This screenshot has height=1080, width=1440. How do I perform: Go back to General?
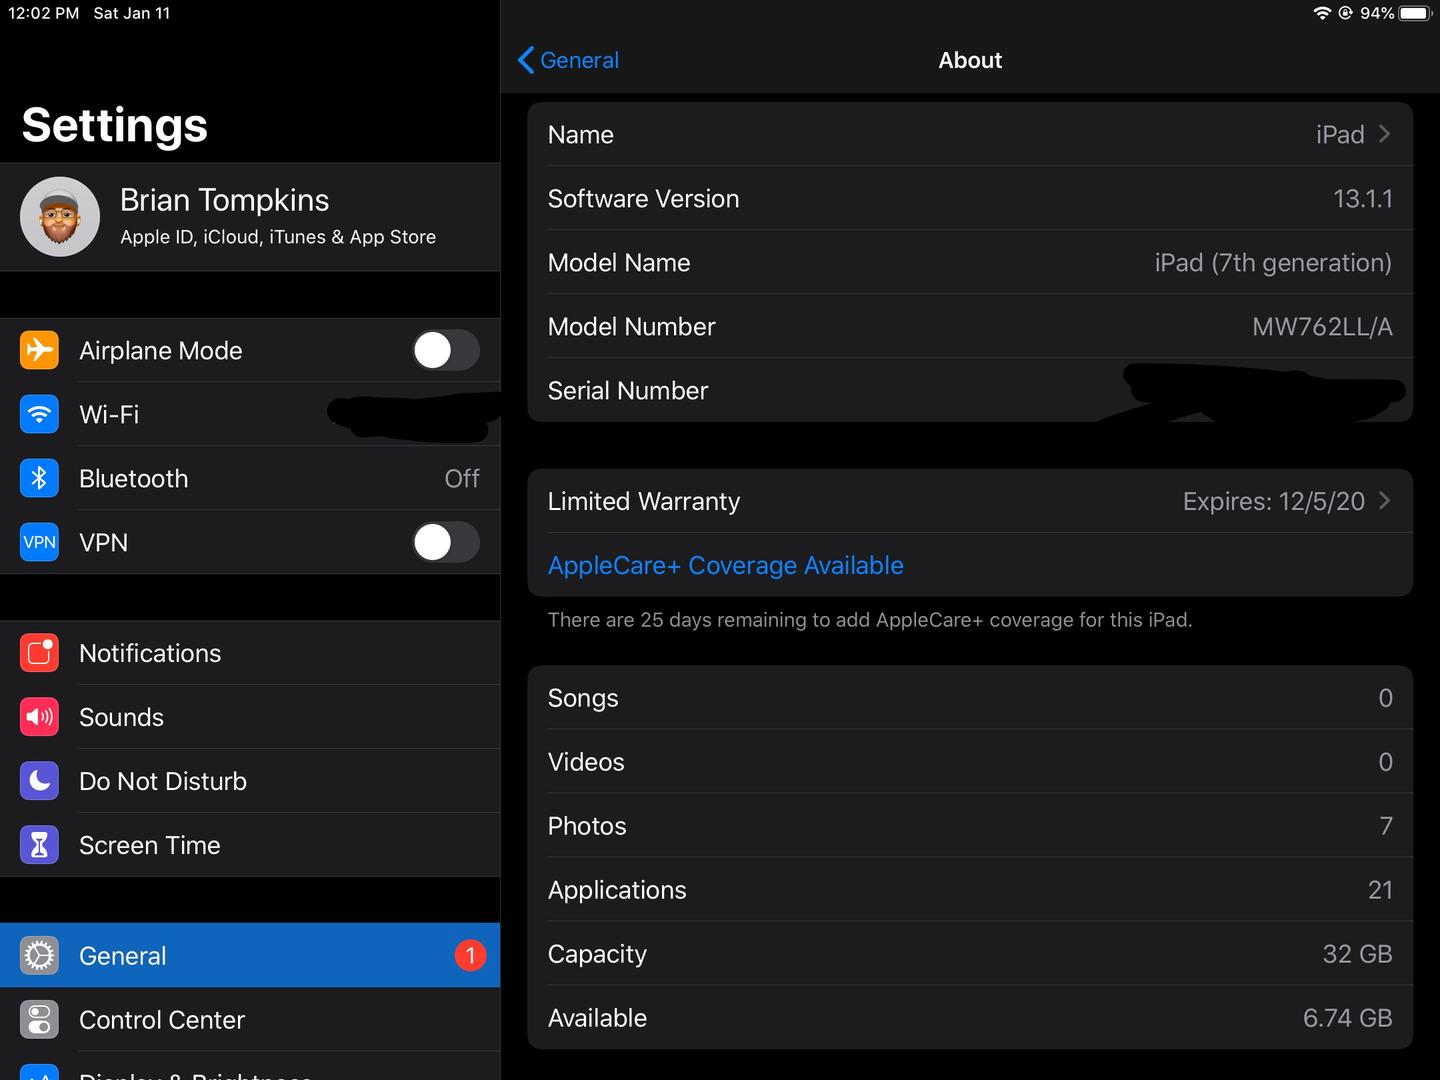tap(568, 60)
